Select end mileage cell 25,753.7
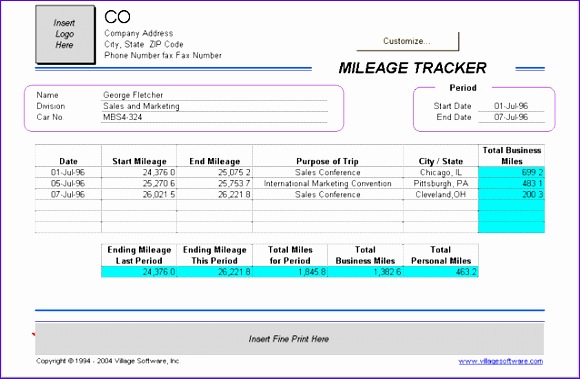 215,183
